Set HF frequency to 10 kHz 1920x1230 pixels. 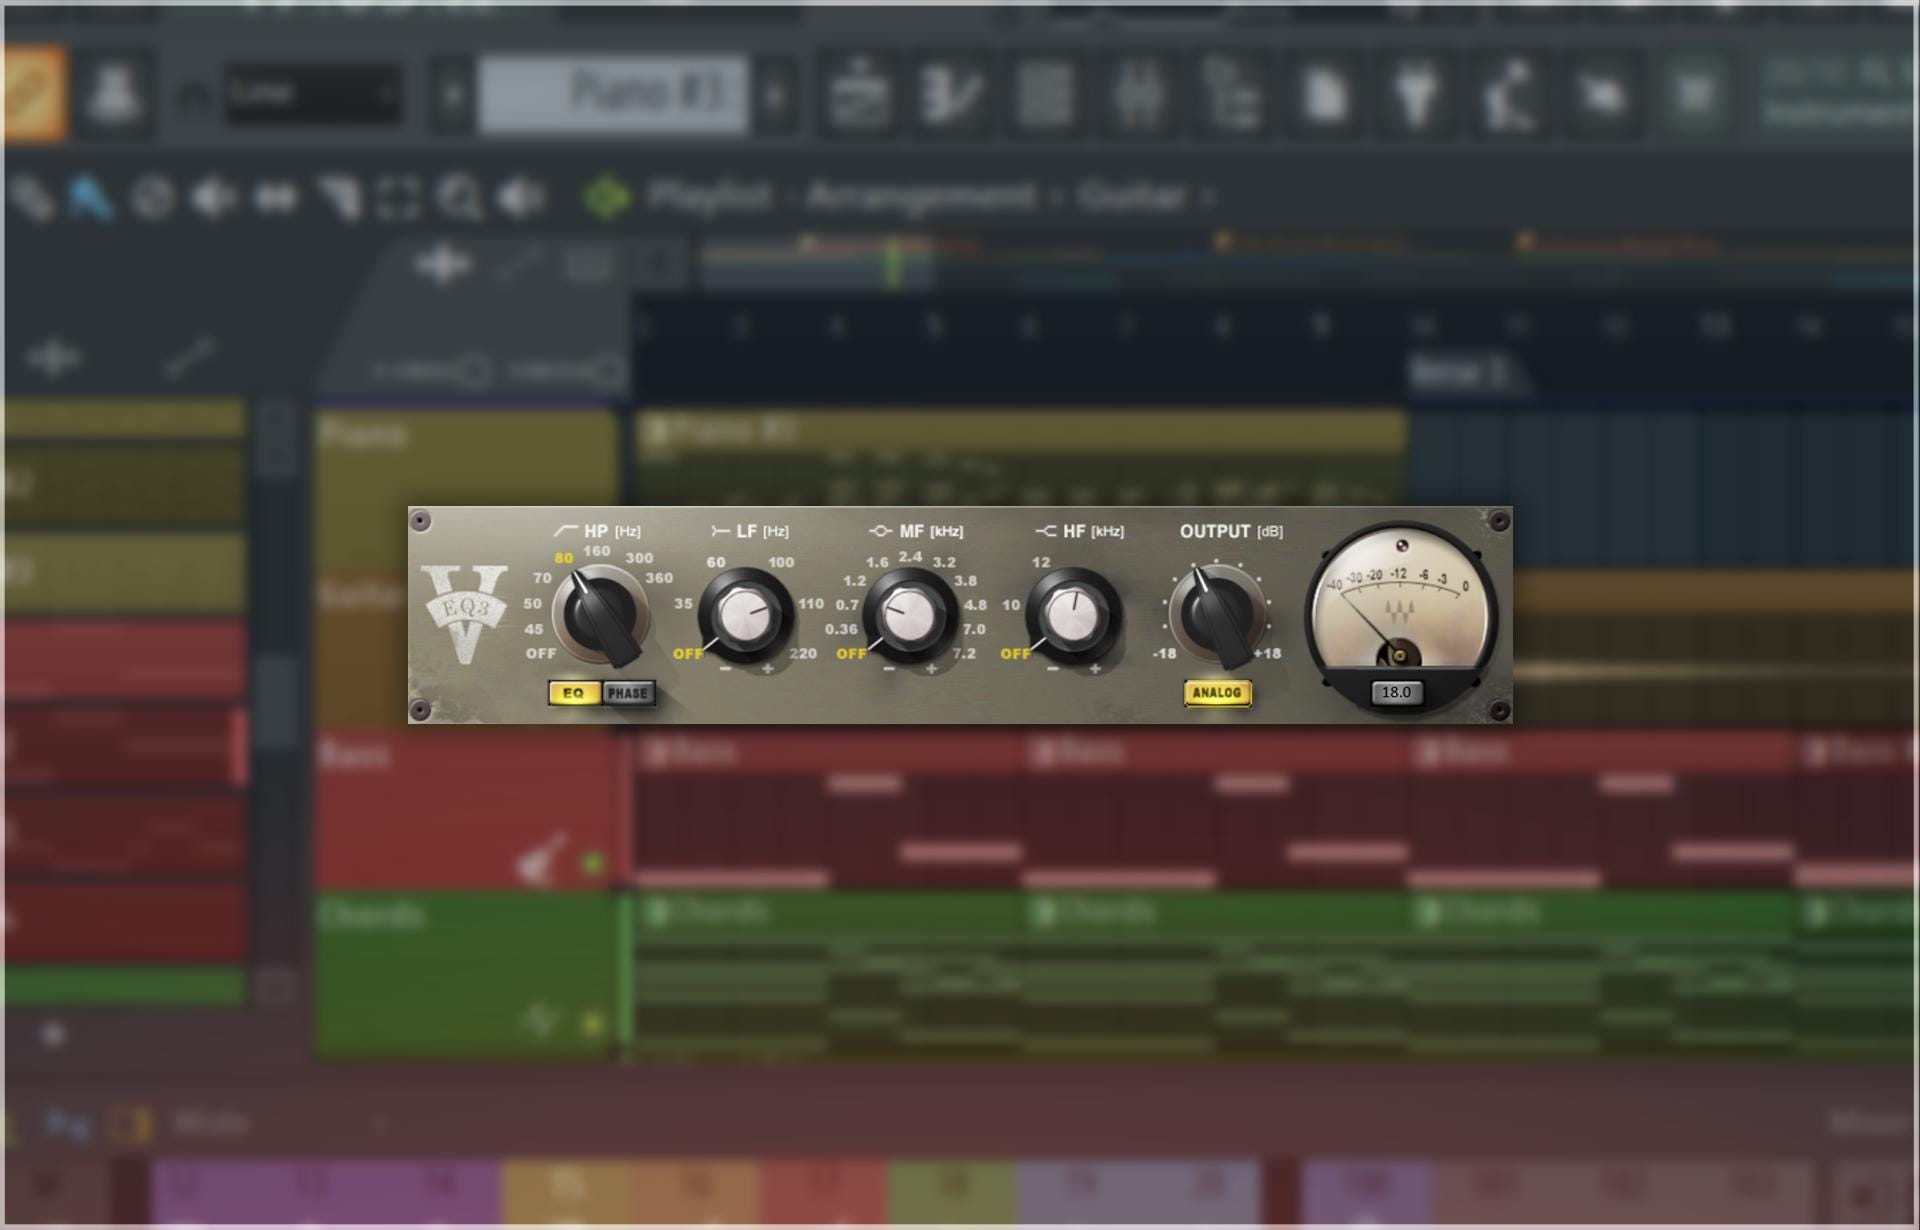pyautogui.click(x=1011, y=605)
